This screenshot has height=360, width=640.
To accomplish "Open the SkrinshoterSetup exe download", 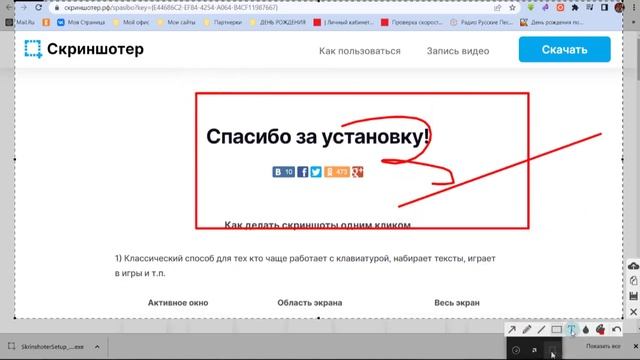I will [x=47, y=347].
